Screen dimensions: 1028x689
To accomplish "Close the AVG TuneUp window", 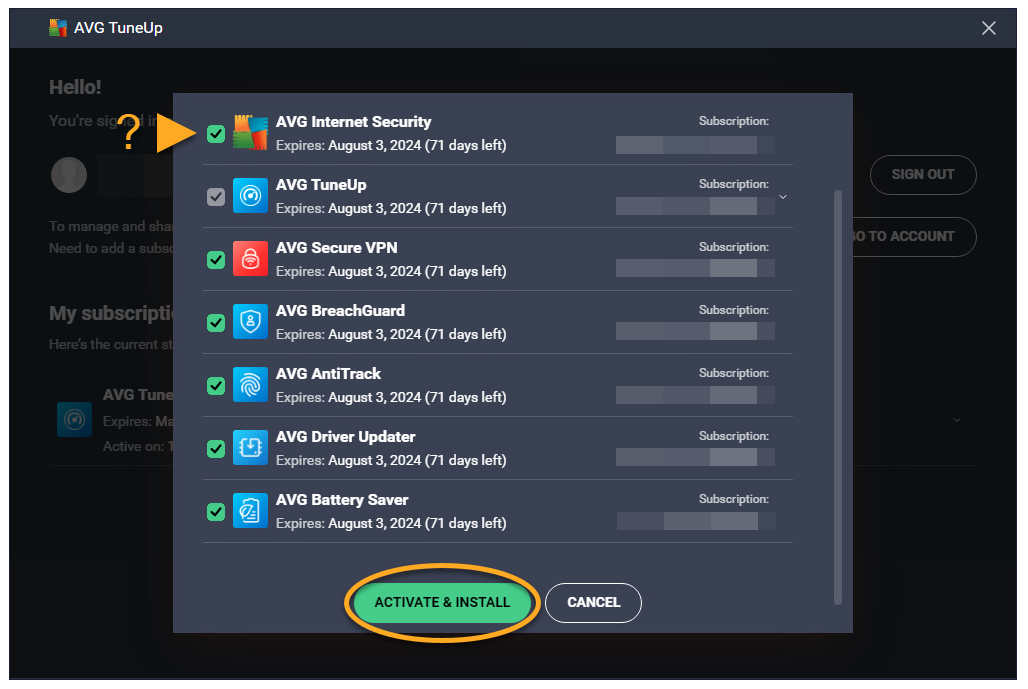I will 989,28.
